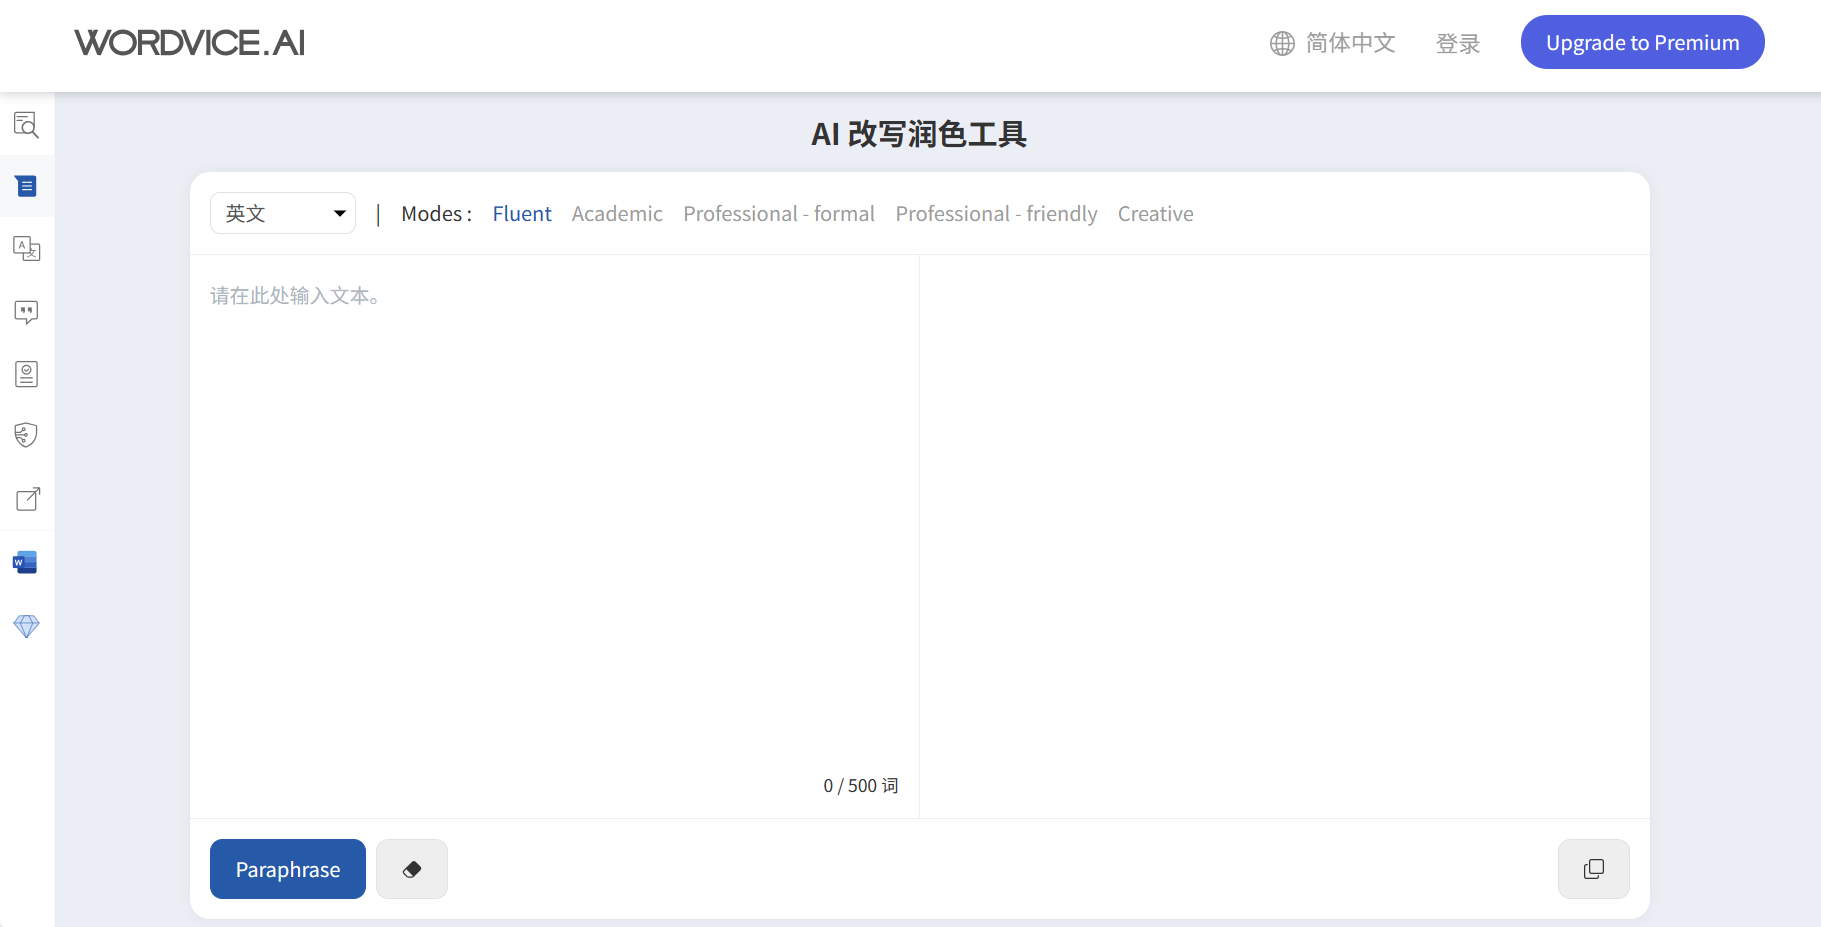Click the Upgrade to Premium button
The image size is (1821, 927).
click(x=1642, y=43)
